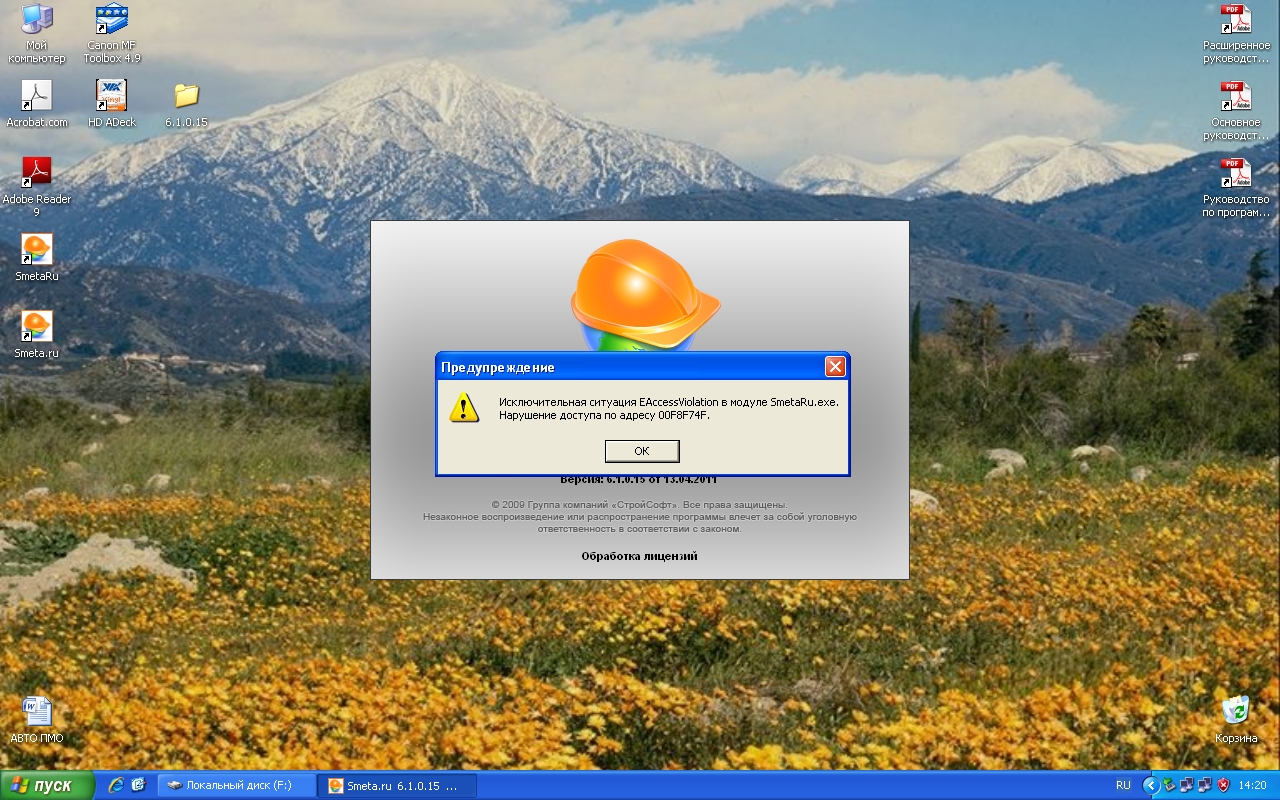Viewport: 1280px width, 800px height.
Task: Click 'Нарушение доступа по адресу 00F8F74F' text
Action: click(x=604, y=415)
